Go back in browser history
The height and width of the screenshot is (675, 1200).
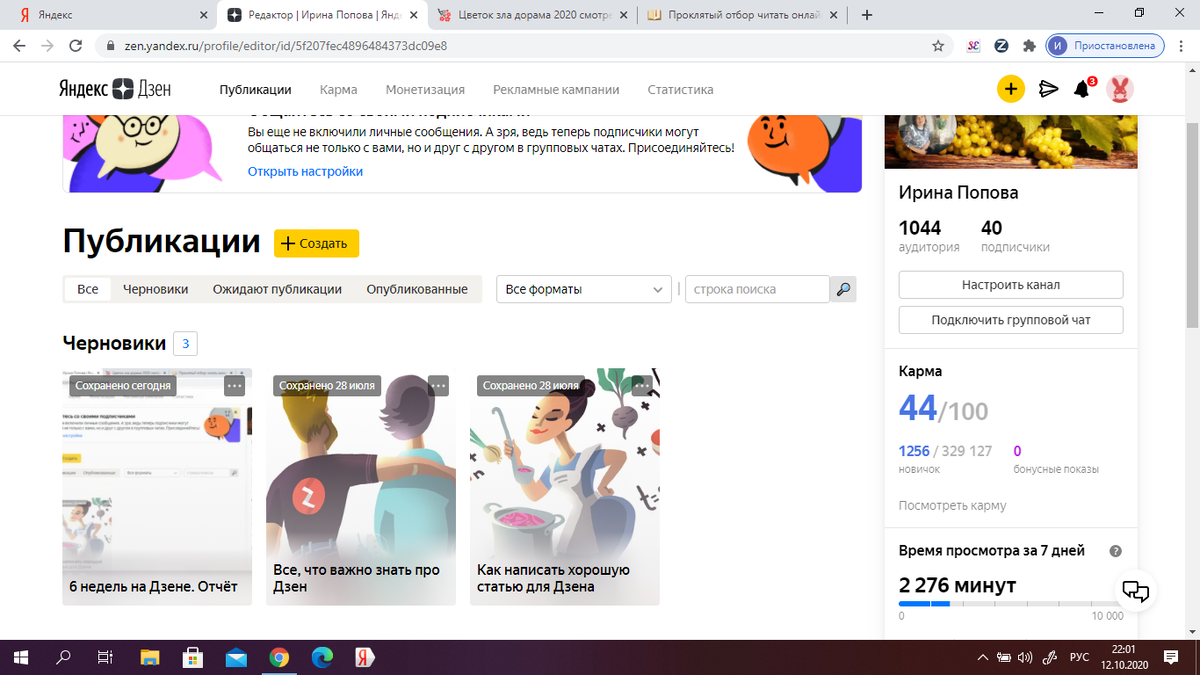(19, 46)
